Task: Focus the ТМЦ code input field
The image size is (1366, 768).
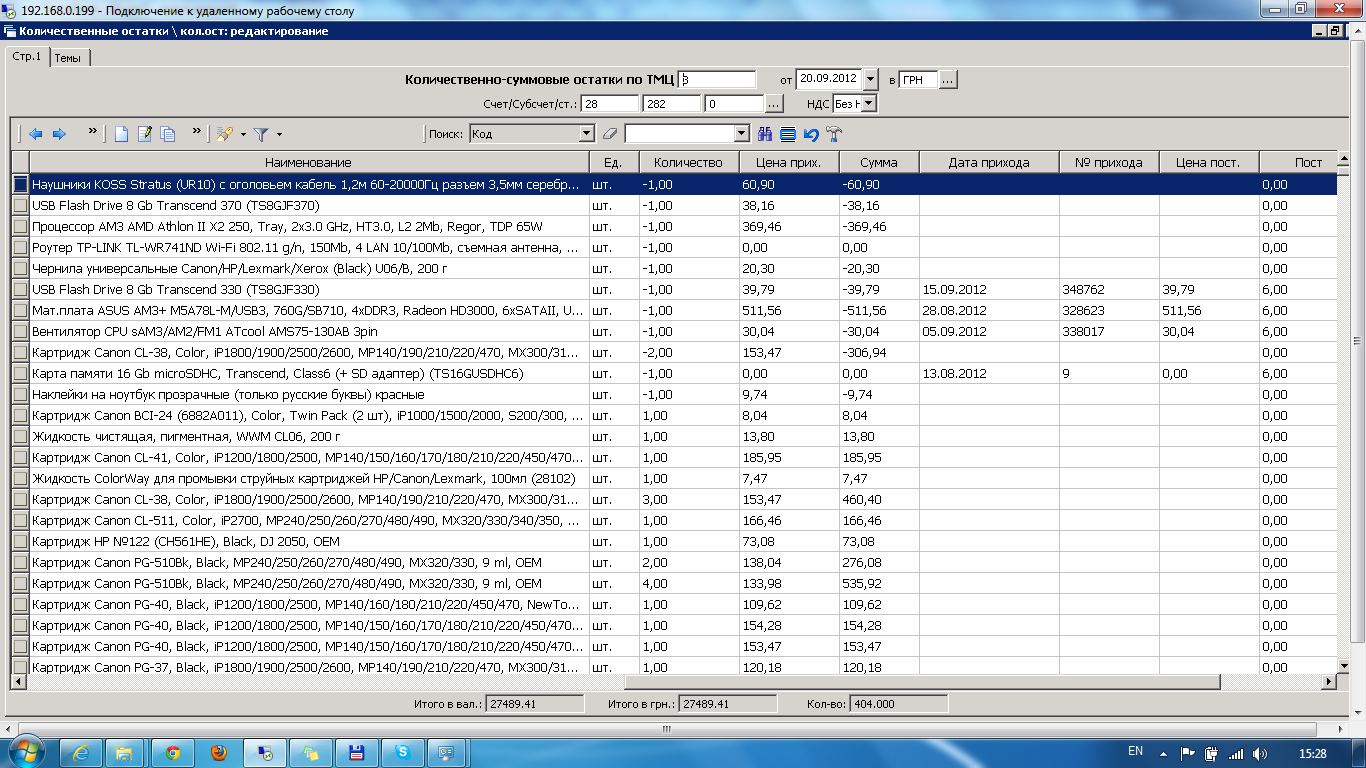Action: tap(717, 79)
